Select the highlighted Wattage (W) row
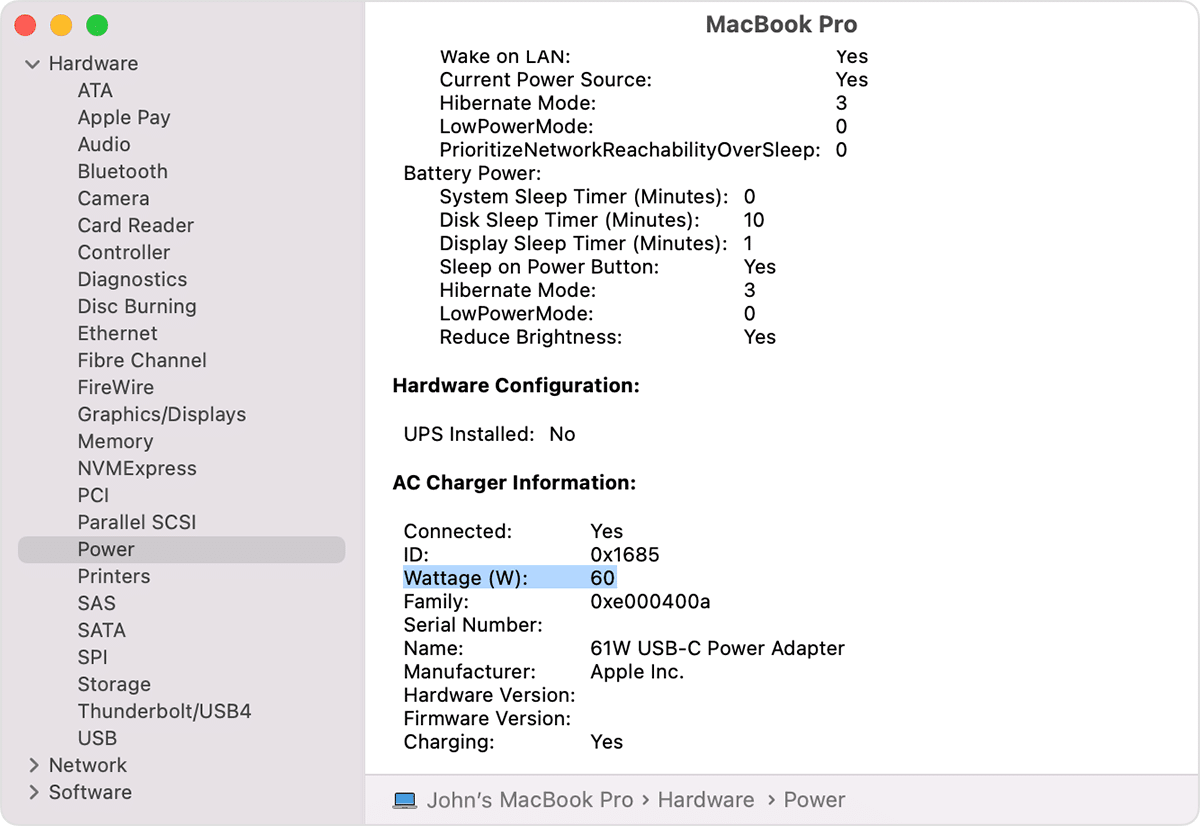Viewport: 1200px width, 826px height. pos(509,578)
